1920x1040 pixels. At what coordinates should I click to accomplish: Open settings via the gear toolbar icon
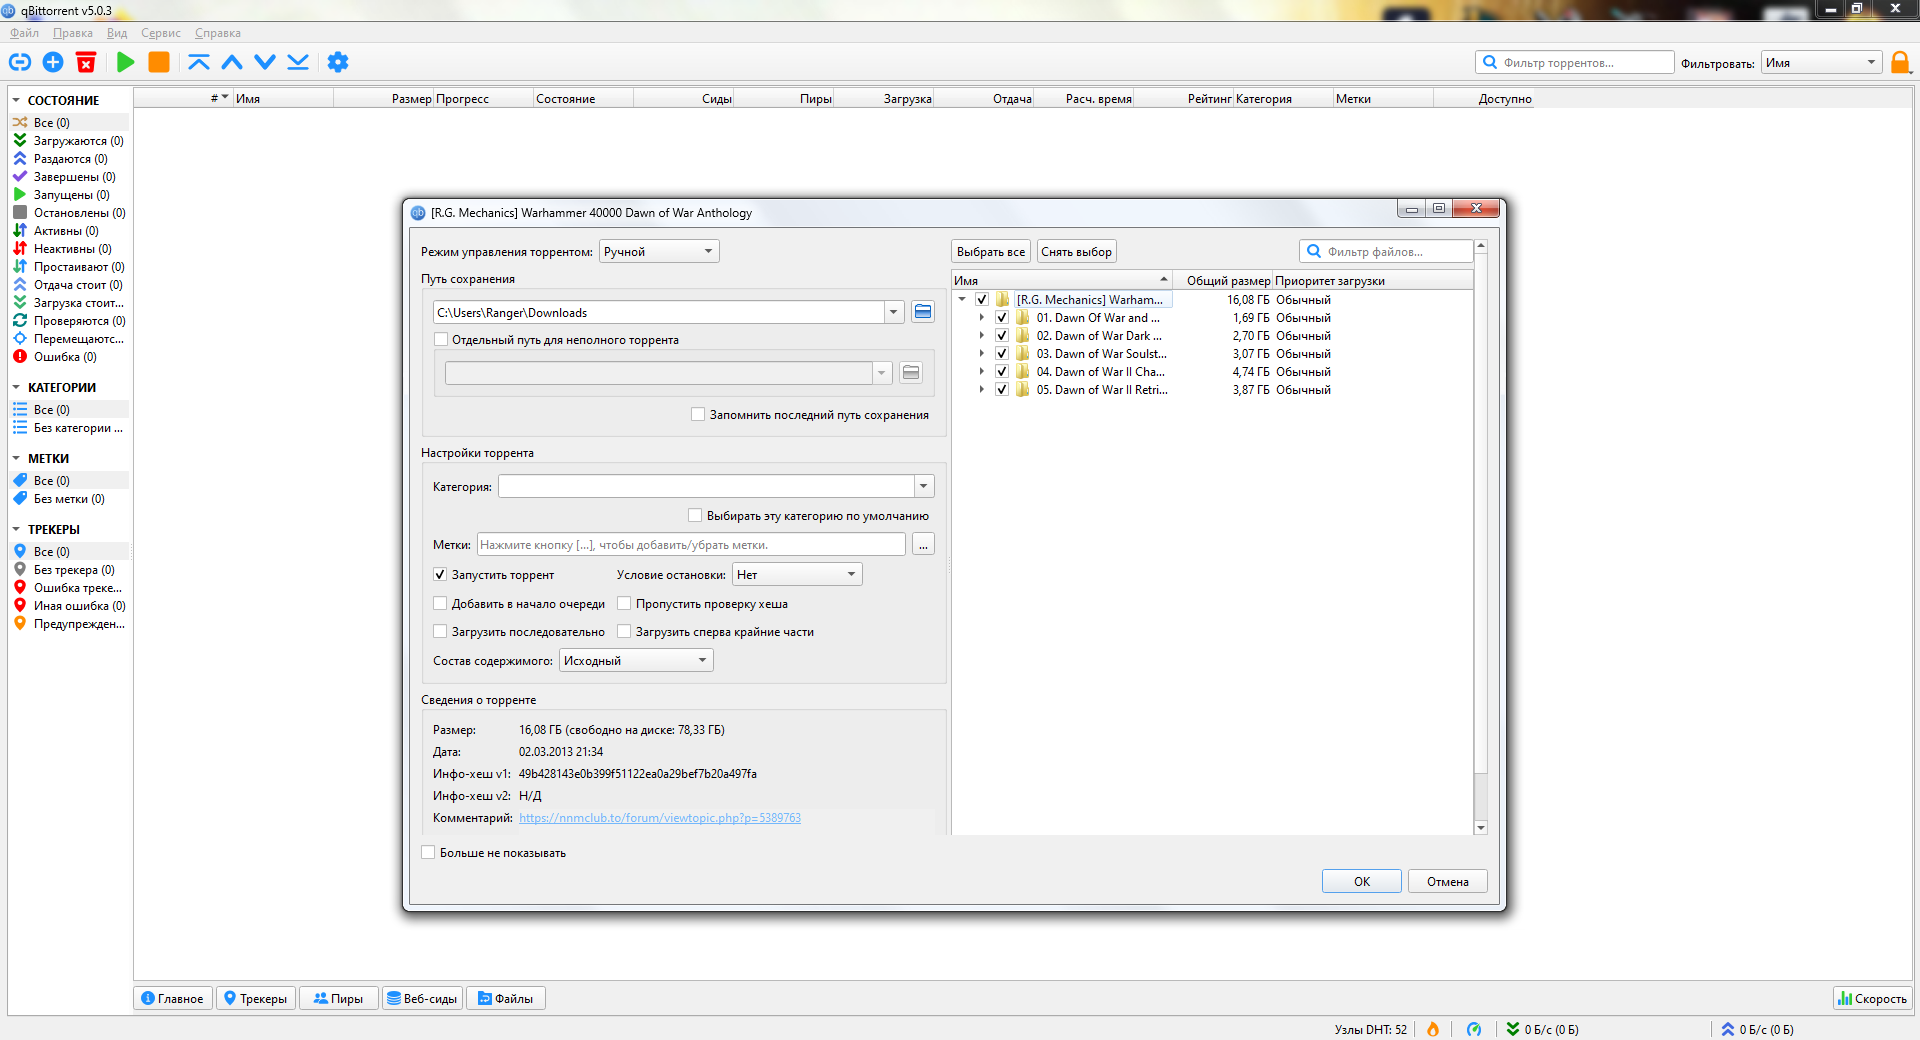(338, 62)
